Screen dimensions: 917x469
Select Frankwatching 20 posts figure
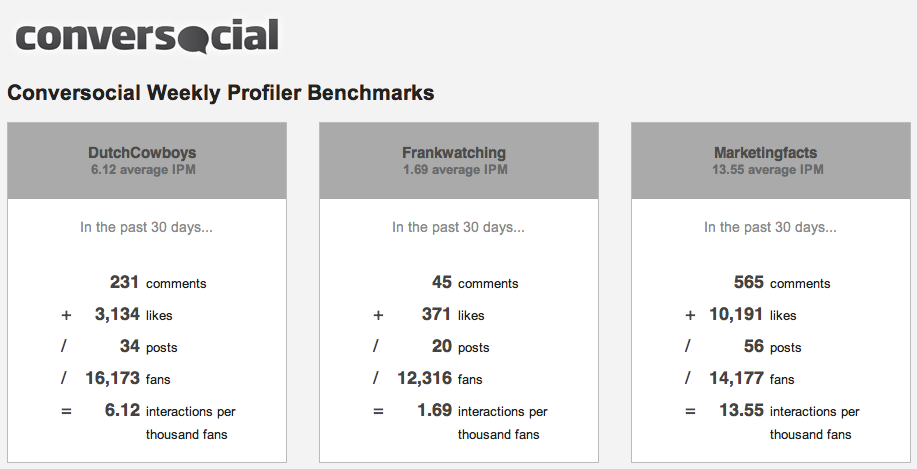pyautogui.click(x=442, y=347)
